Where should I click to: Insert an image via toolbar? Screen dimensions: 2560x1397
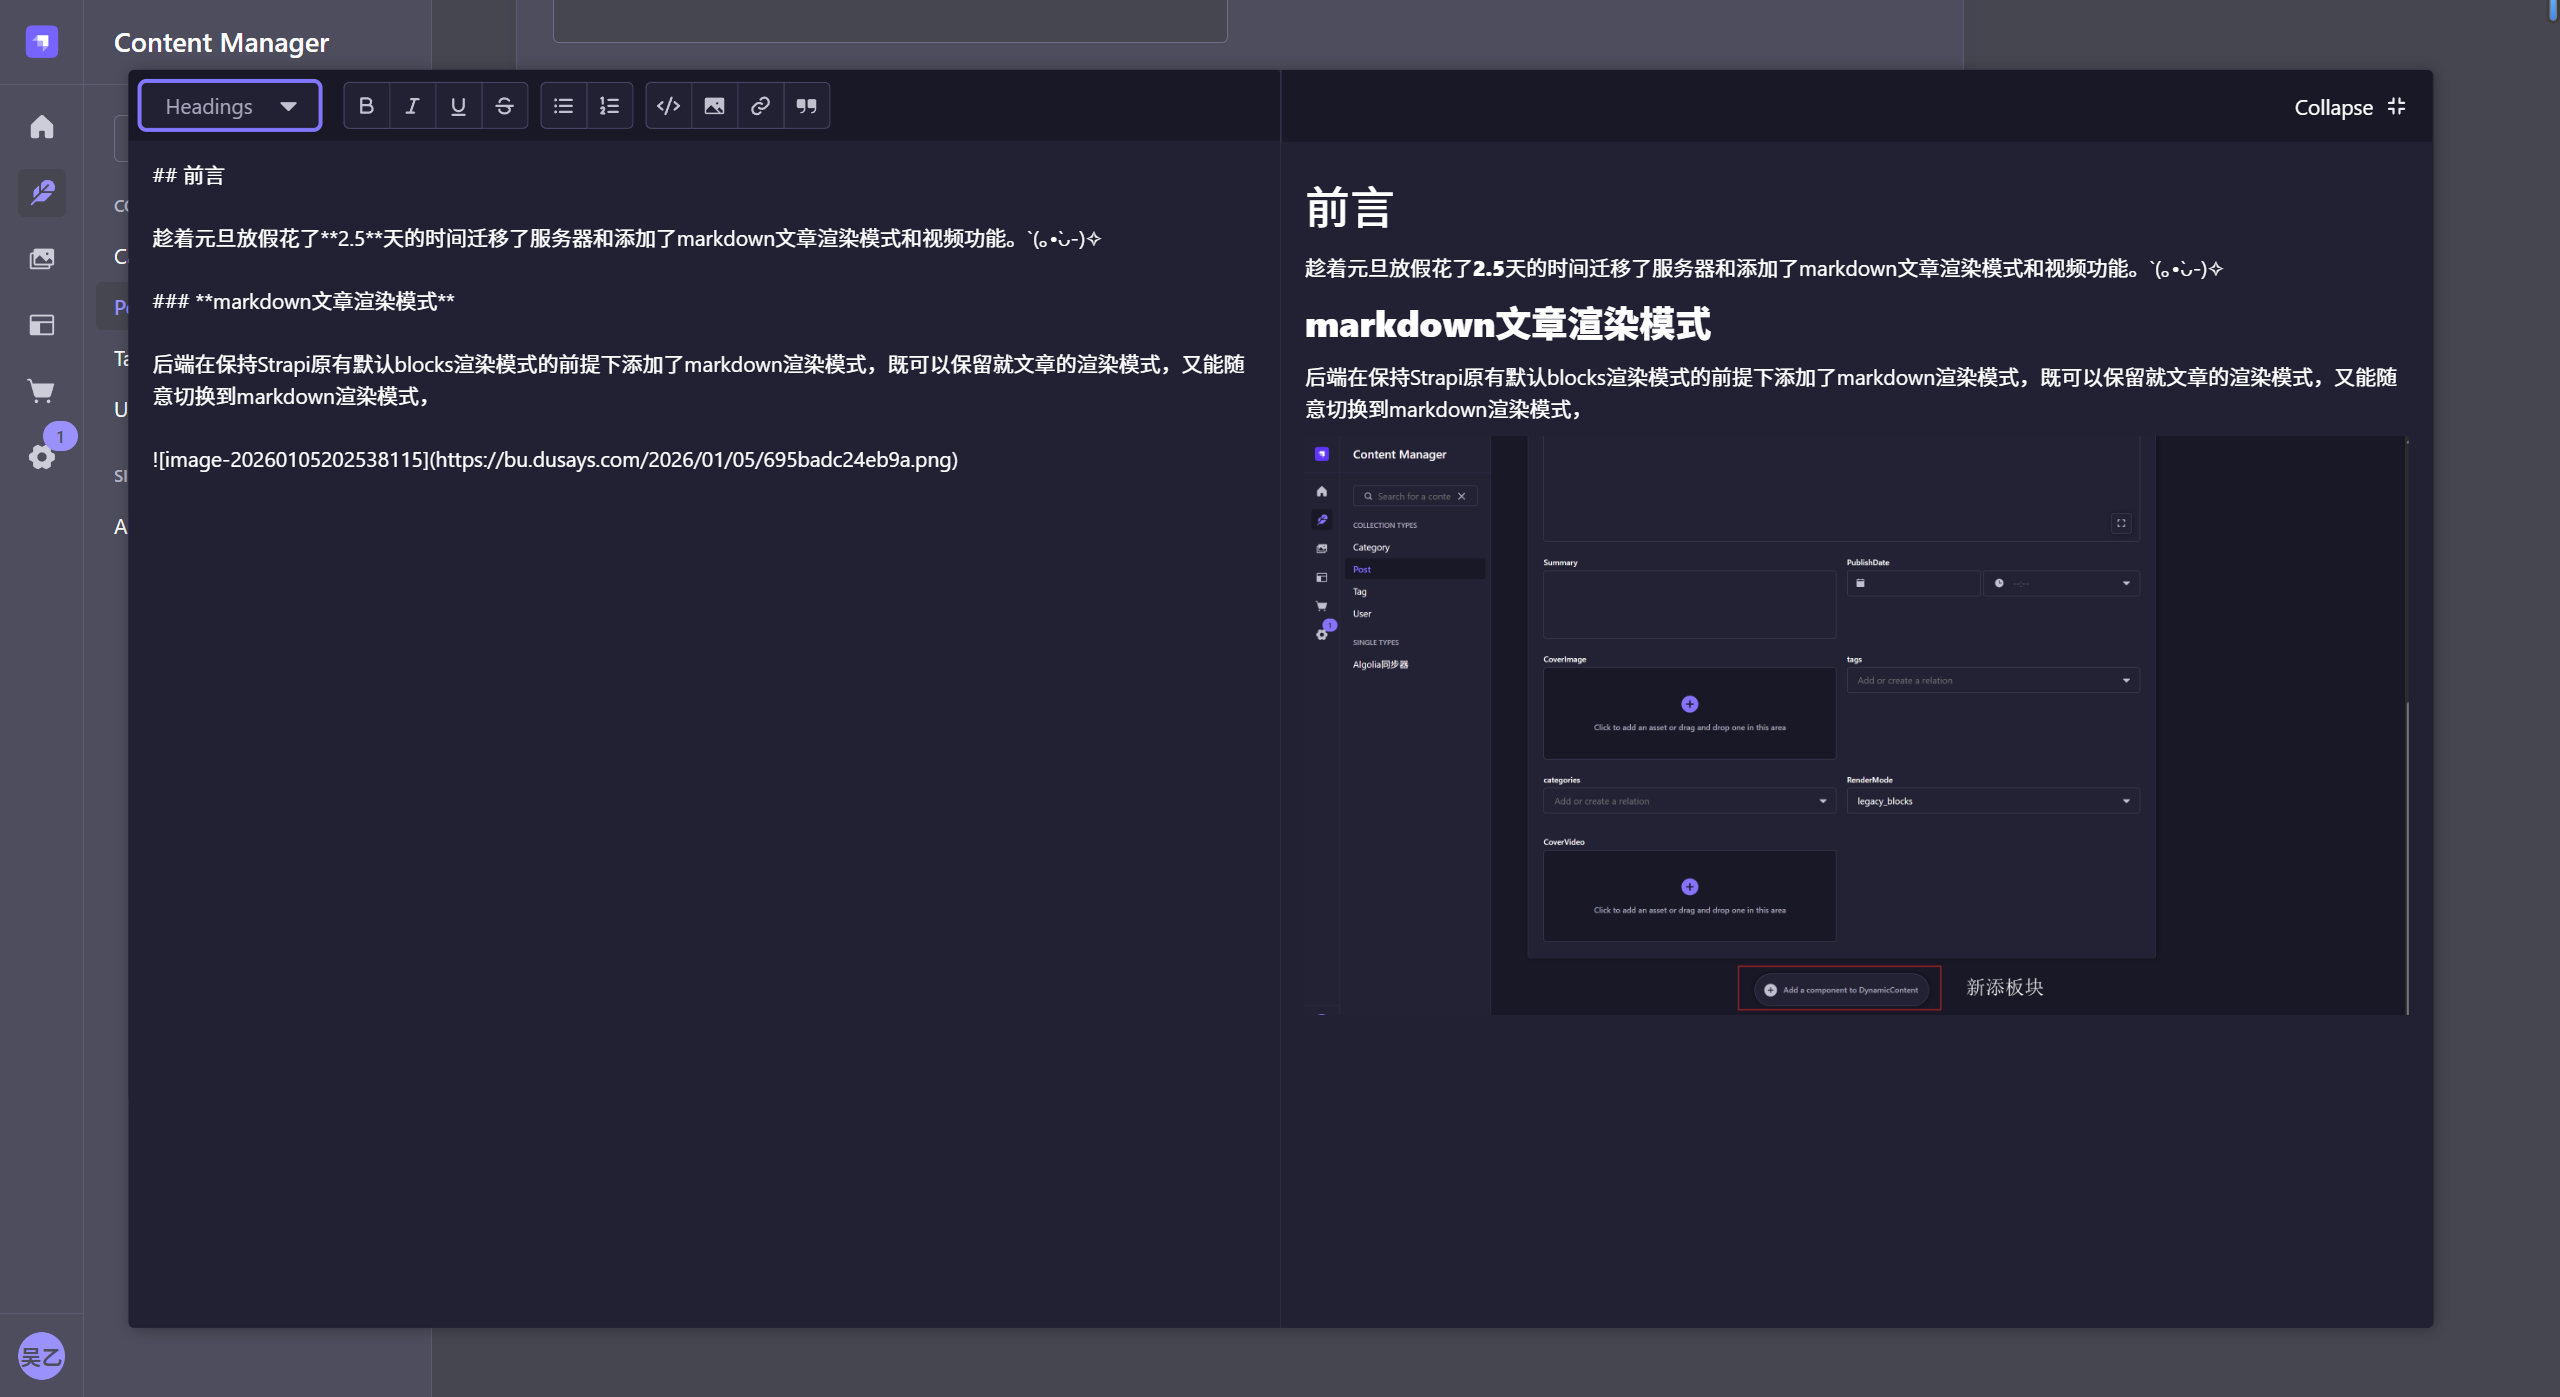[x=714, y=106]
